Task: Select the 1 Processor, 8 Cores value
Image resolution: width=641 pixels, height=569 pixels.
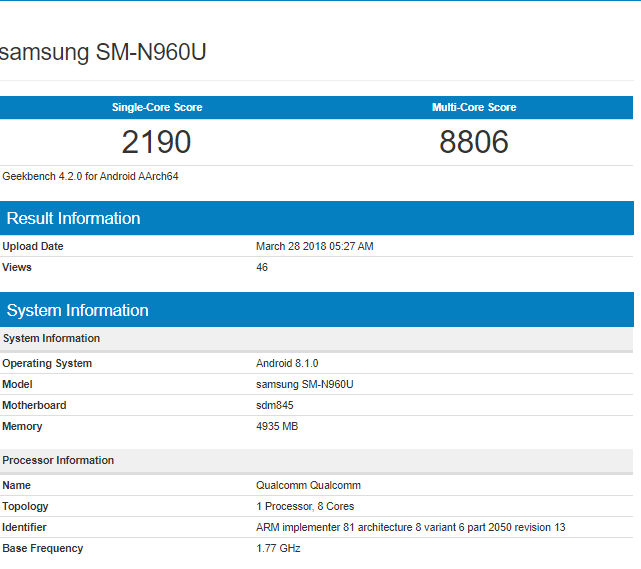Action: pyautogui.click(x=305, y=506)
